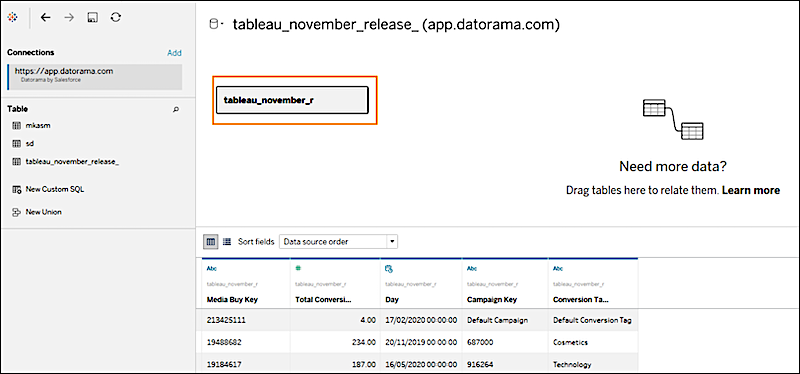Viewport: 800px width, 374px height.
Task: Click the New Union icon
Action: pyautogui.click(x=16, y=212)
